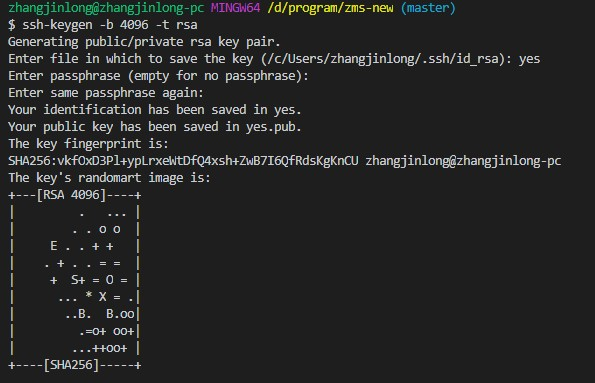
Task: Click the 'Enter passphrase' prompt line
Action: click(x=158, y=76)
